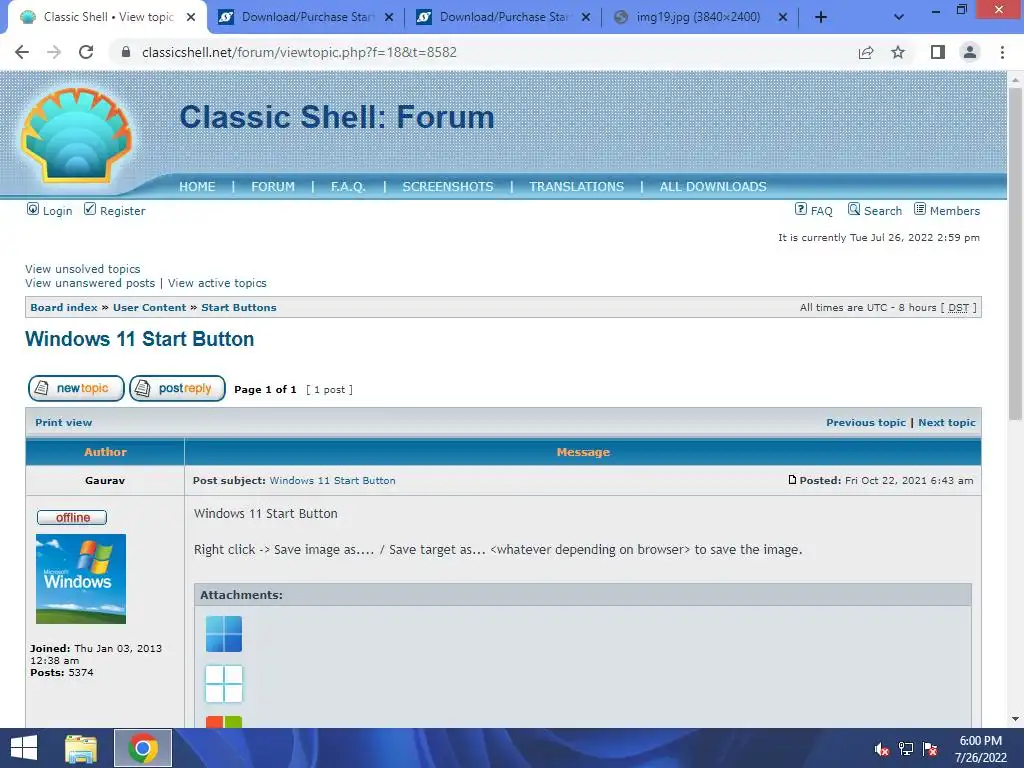Click the author name Gaurav
Screen dimensions: 1024x768
click(x=104, y=481)
